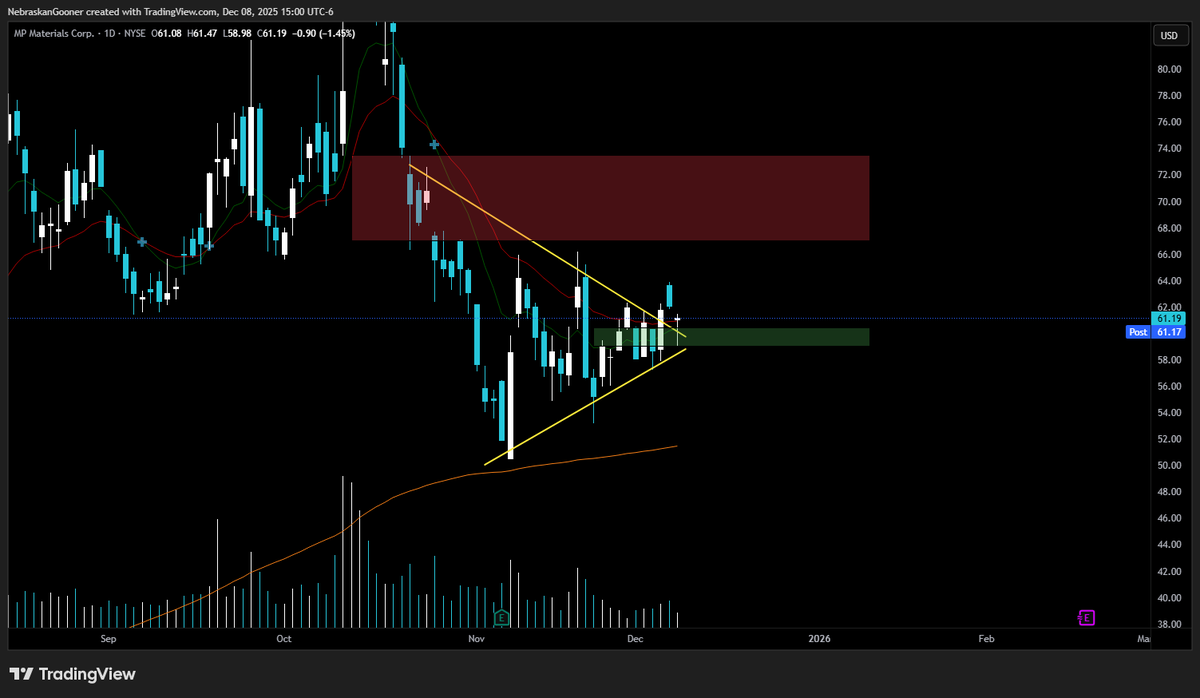Click the 46.00 price axis label
The width and height of the screenshot is (1200, 698).
[1168, 519]
